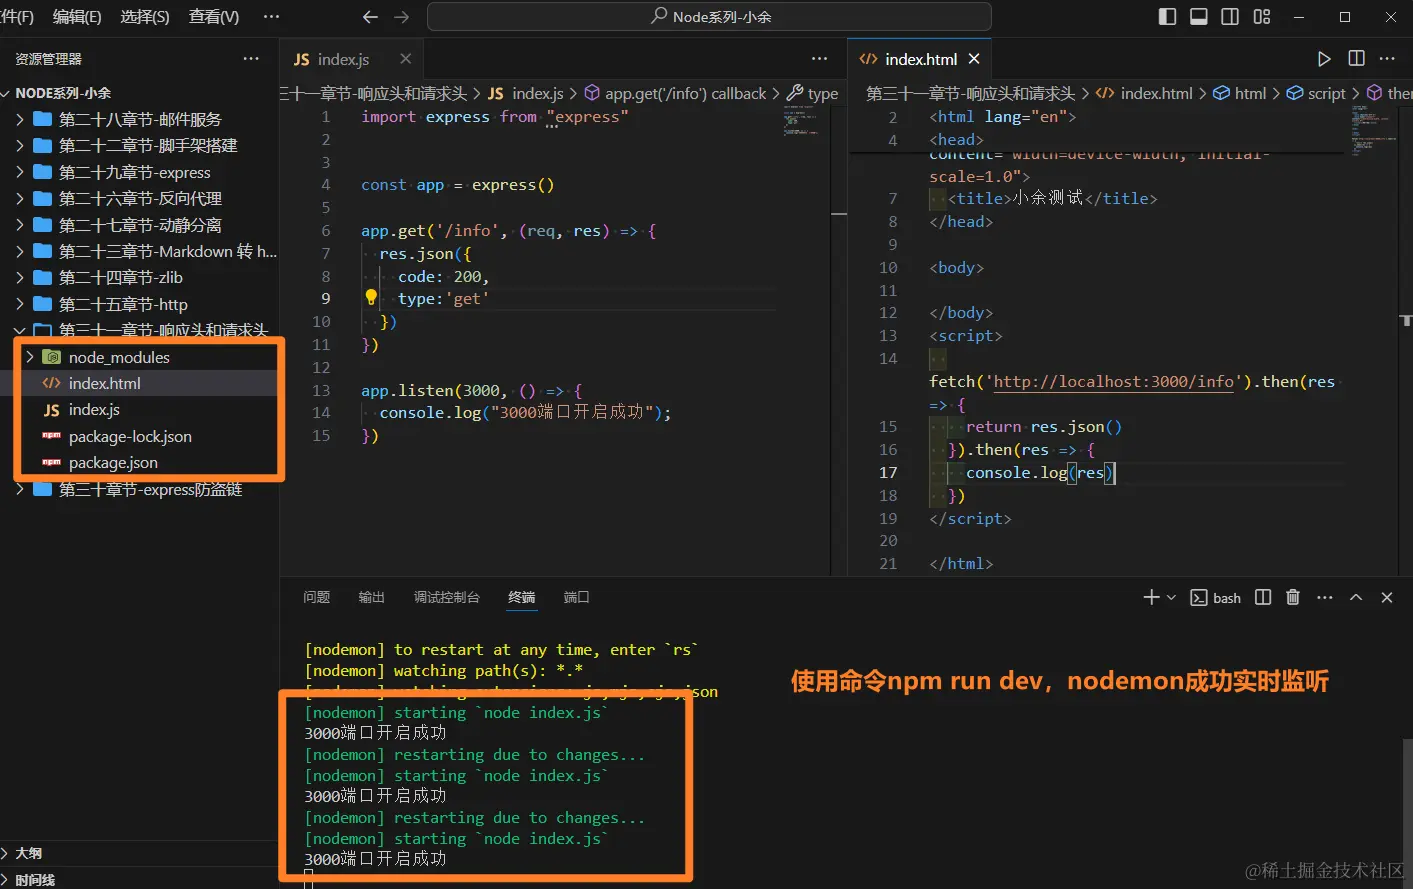Expand folder 第二十八章节-邮件服务

click(139, 120)
